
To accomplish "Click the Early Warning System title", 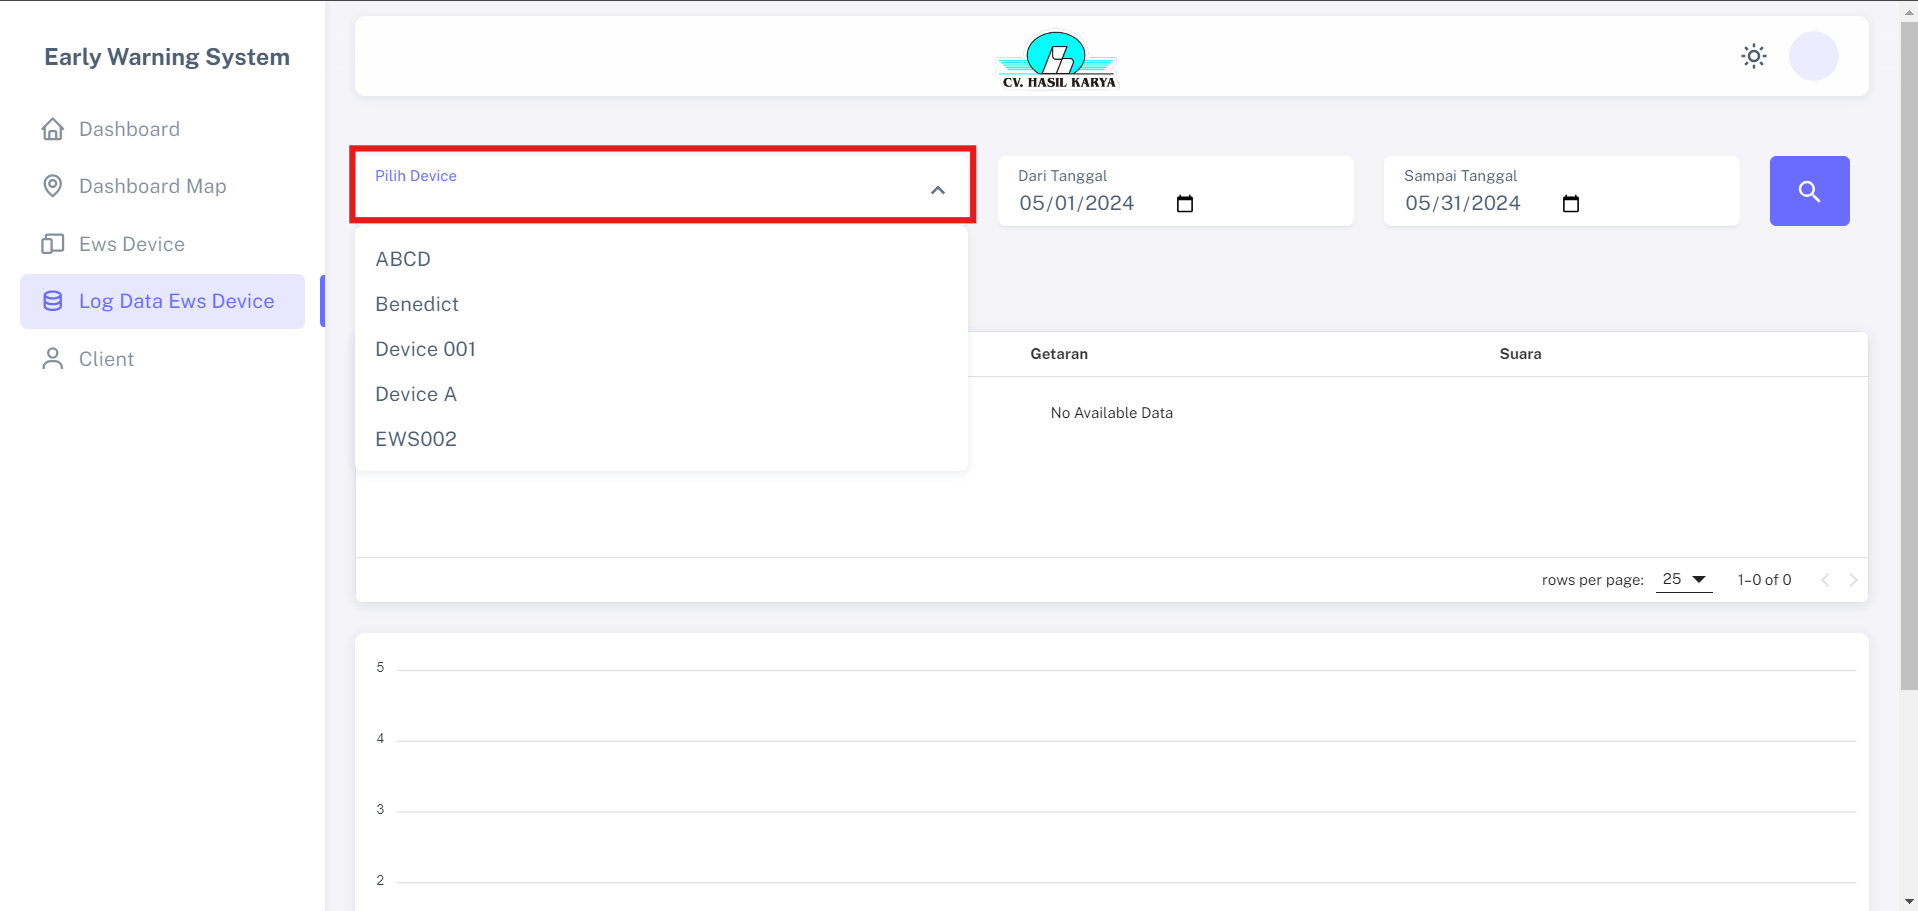I will coord(167,57).
